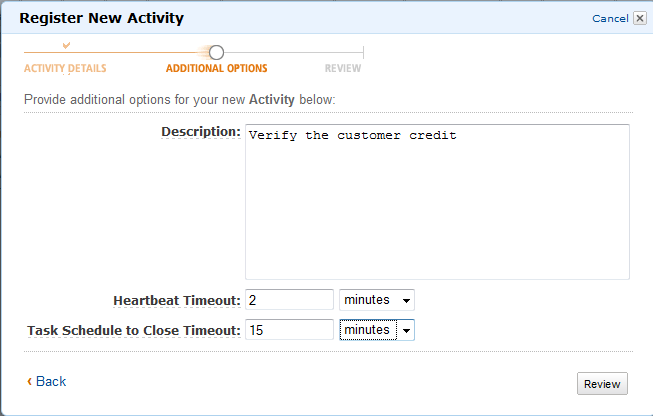Viewport: 653px width, 416px height.
Task: Focus the Heartbeat Timeout value field
Action: click(x=289, y=300)
